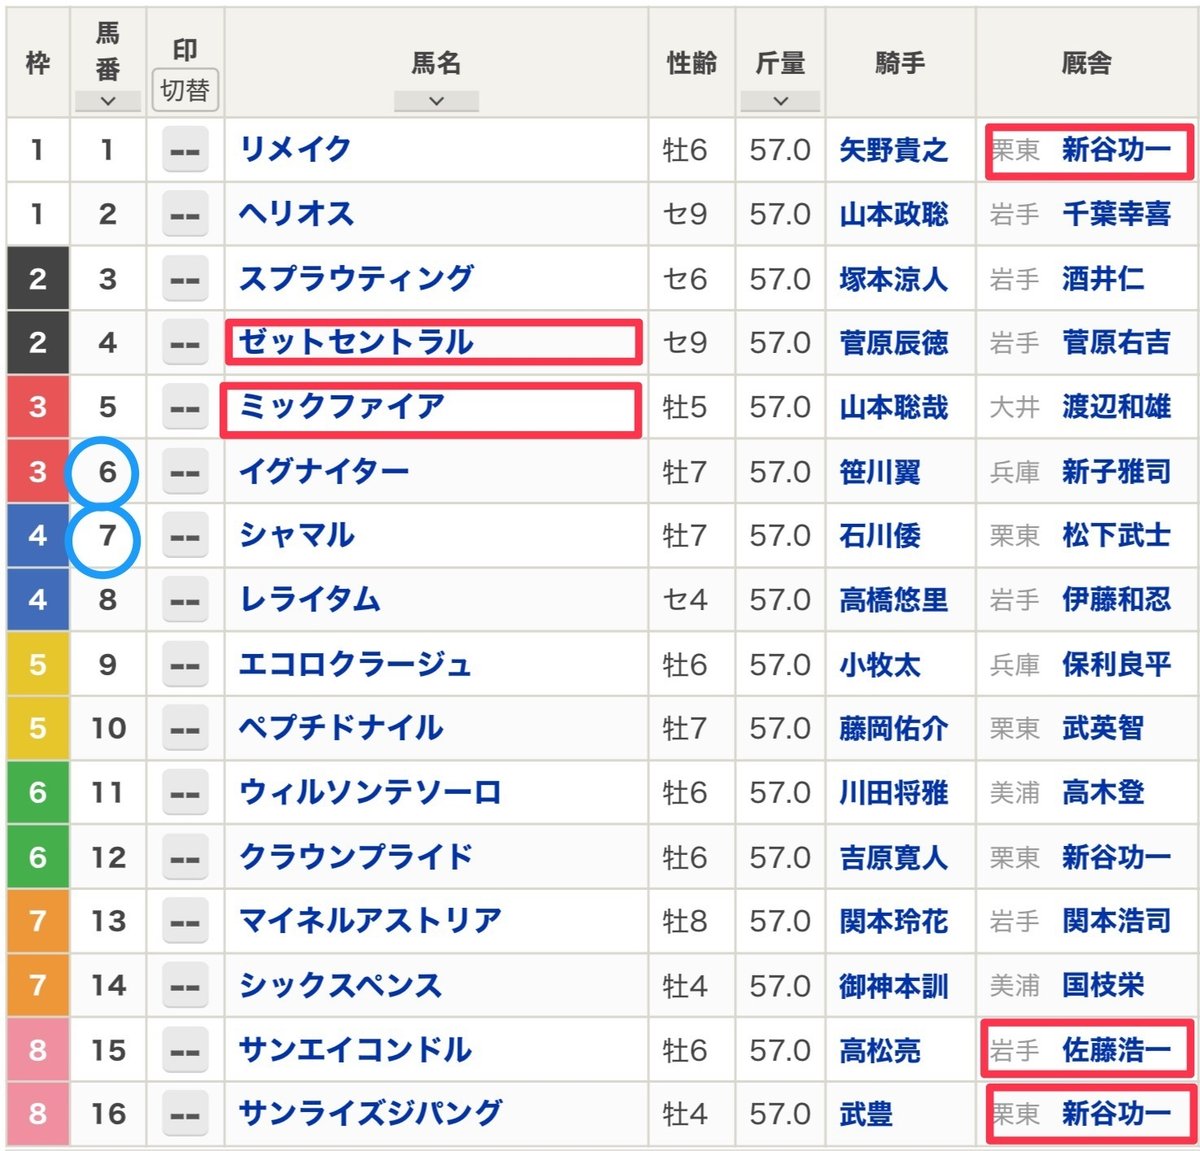This screenshot has width=1200, height=1151.
Task: Expand the 馬番 sort dropdown
Action: pyautogui.click(x=109, y=100)
